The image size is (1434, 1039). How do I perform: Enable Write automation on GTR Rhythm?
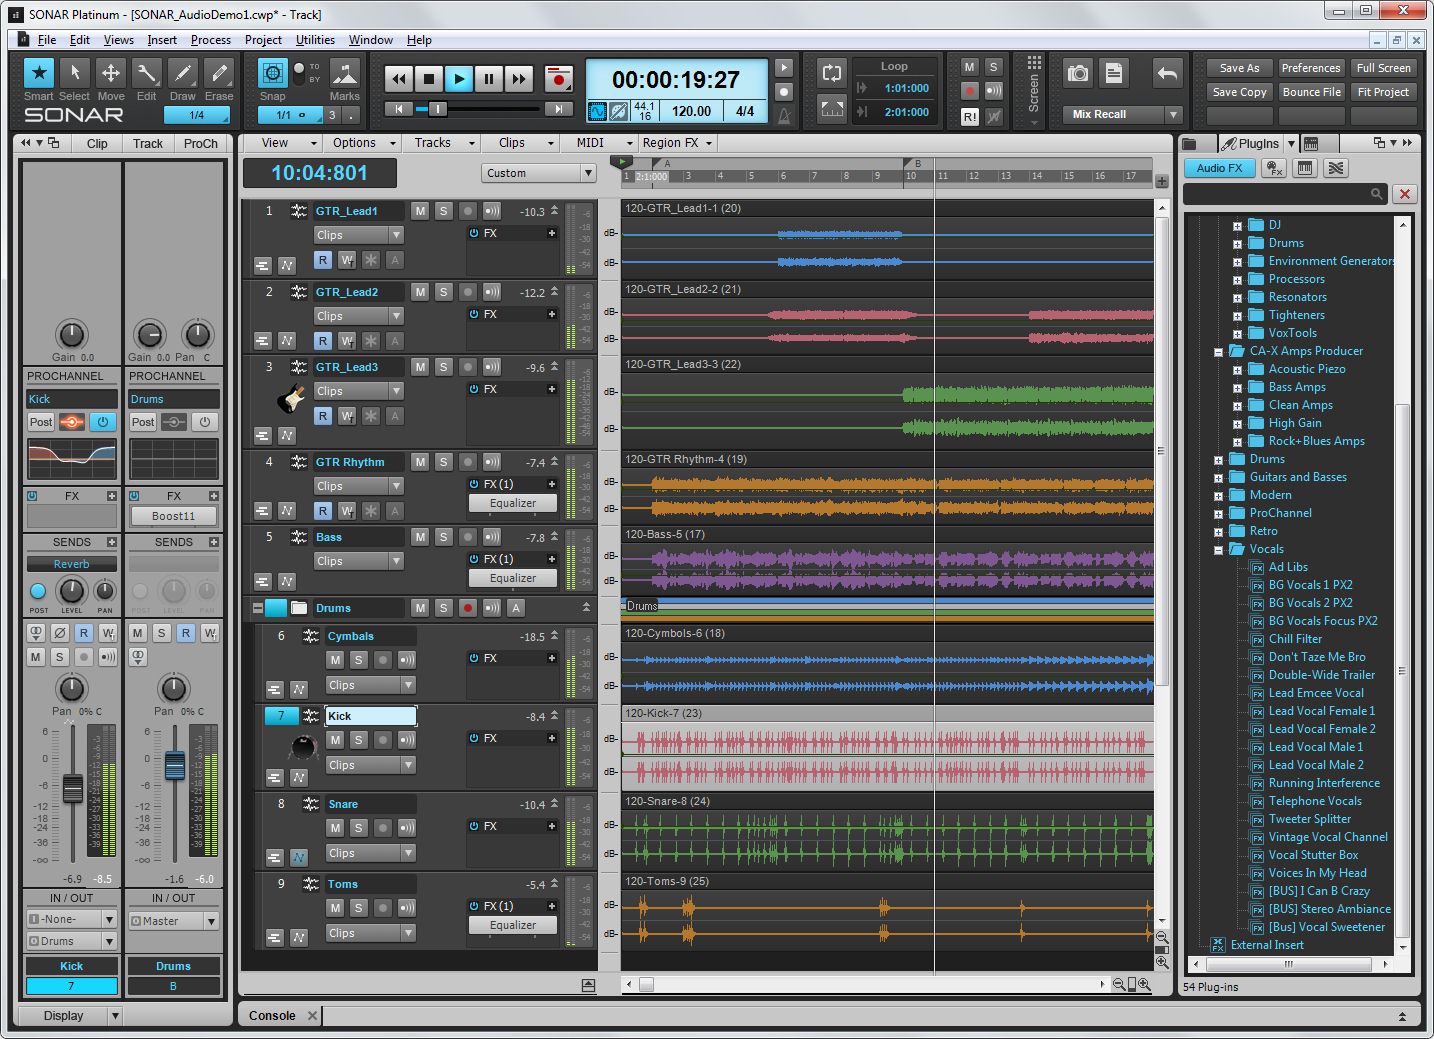pyautogui.click(x=347, y=511)
